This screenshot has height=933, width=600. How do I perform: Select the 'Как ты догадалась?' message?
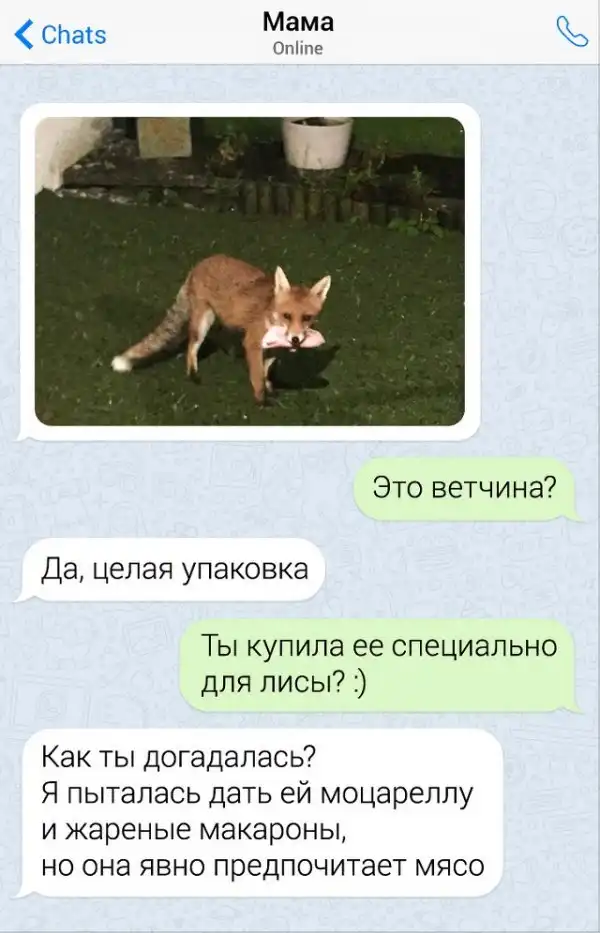click(262, 812)
